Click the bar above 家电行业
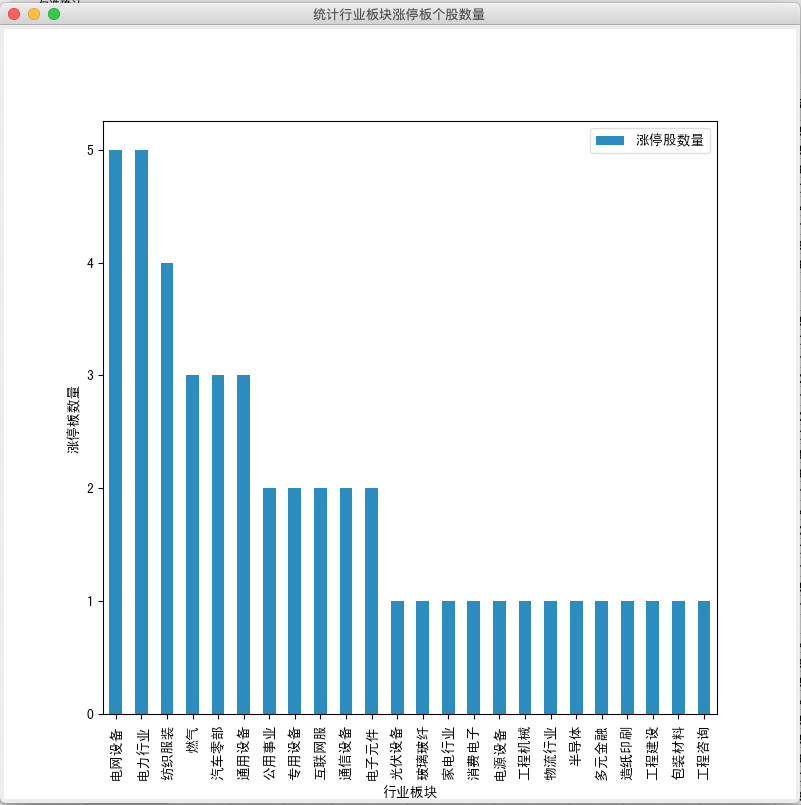This screenshot has width=801, height=805. tap(448, 658)
